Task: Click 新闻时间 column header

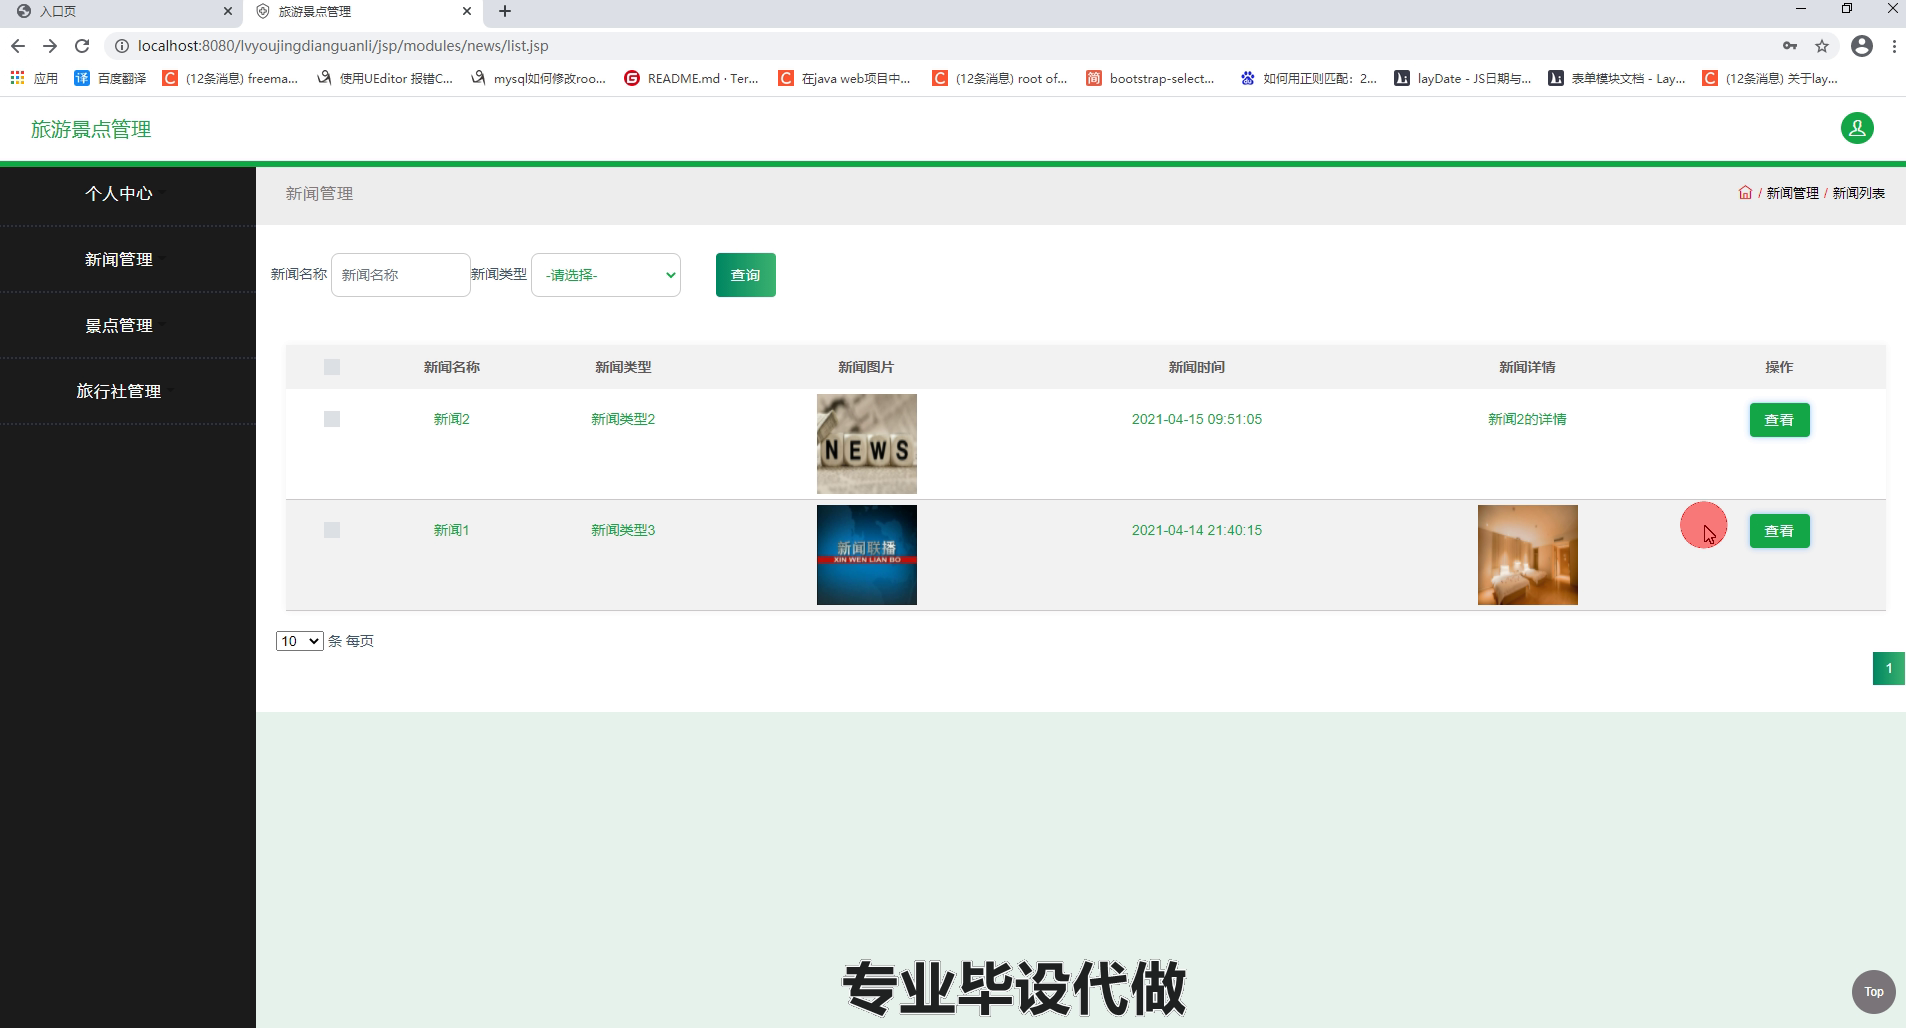Action: tap(1197, 367)
